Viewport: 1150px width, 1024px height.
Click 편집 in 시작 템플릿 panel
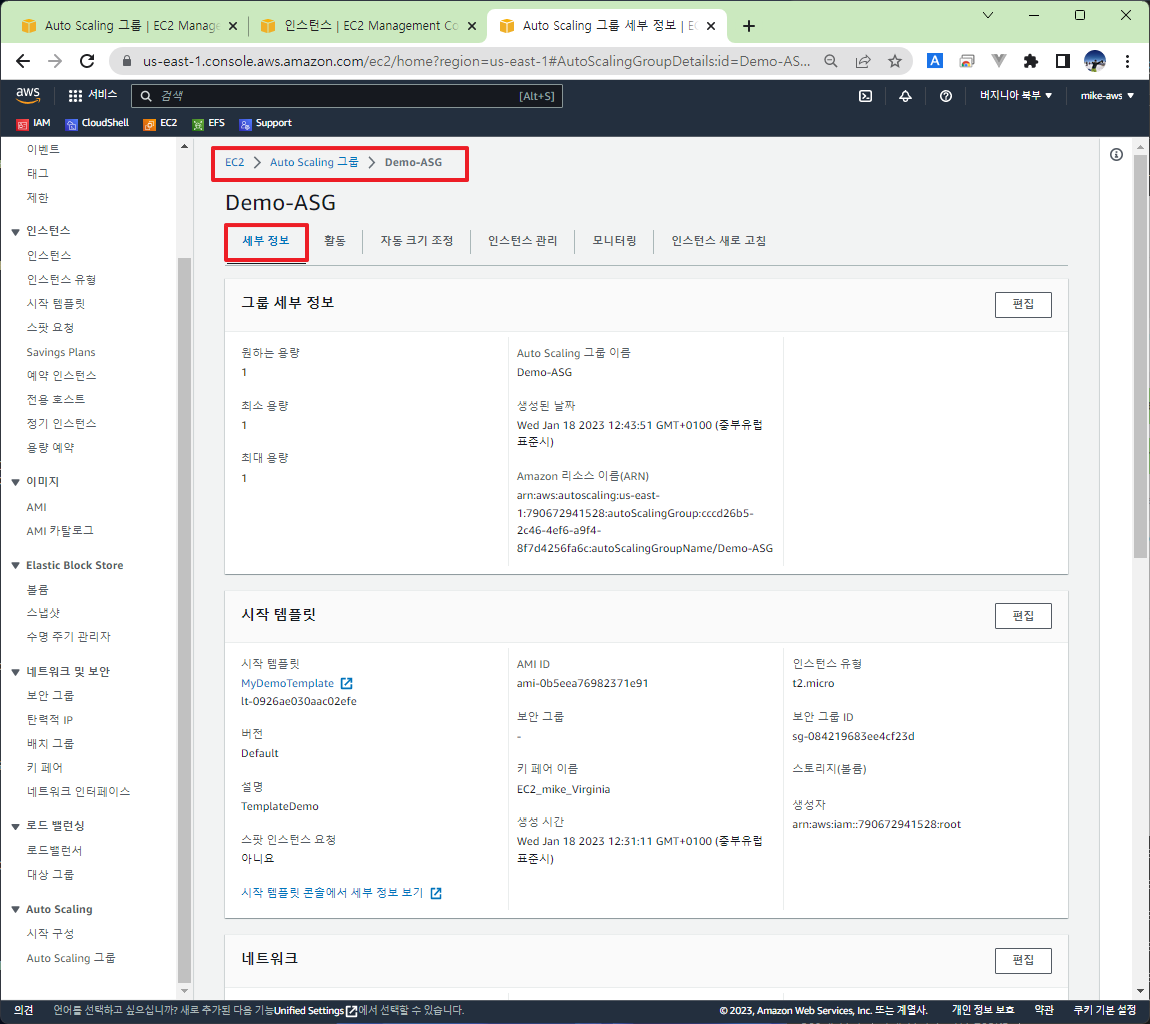1022,616
